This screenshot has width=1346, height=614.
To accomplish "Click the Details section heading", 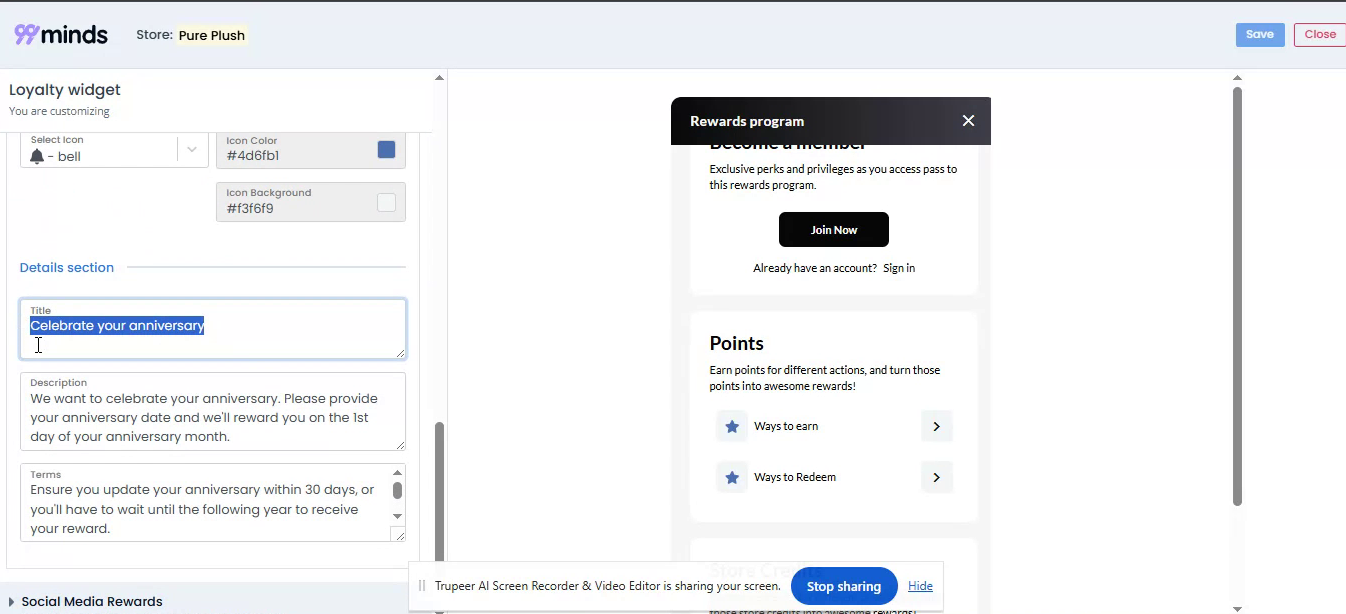I will point(67,267).
